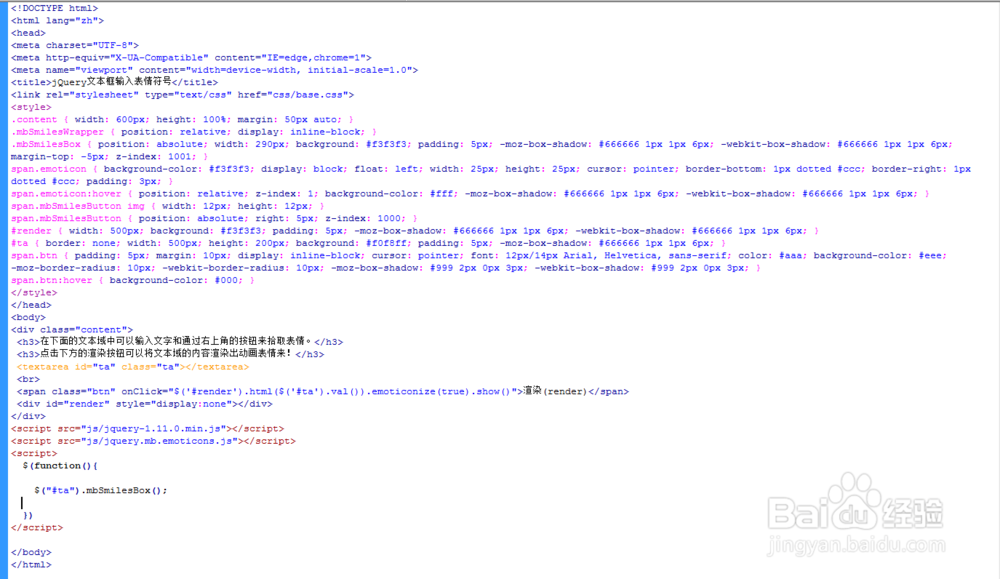1000x579 pixels.
Task: Click the jquery-1.11.0.min.js script line
Action: click(147, 429)
